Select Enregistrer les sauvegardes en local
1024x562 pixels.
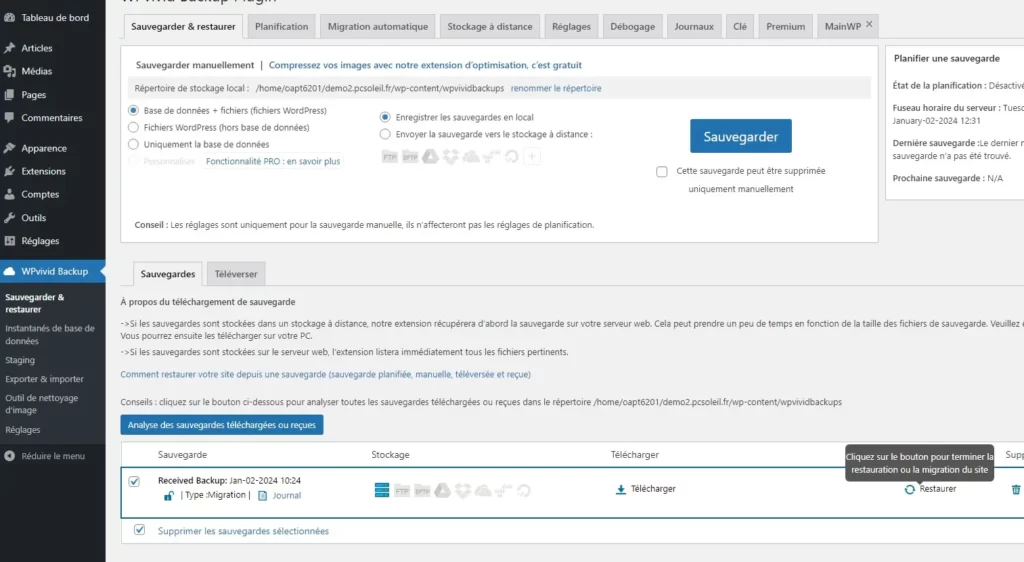[x=385, y=117]
